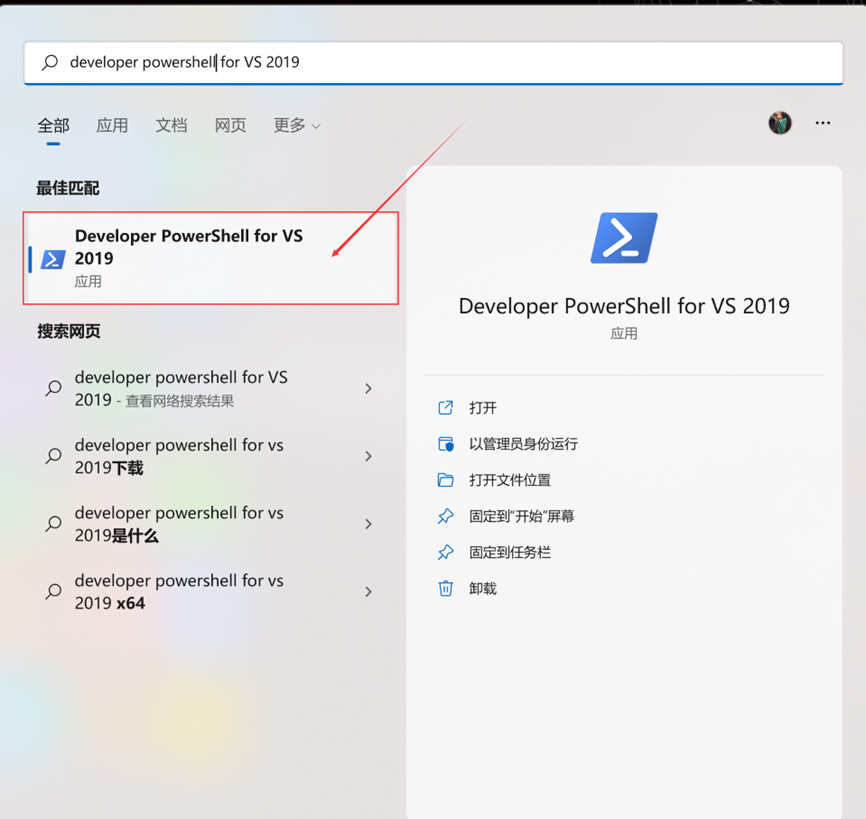Choose 以管理员身份运行

pyautogui.click(x=524, y=444)
